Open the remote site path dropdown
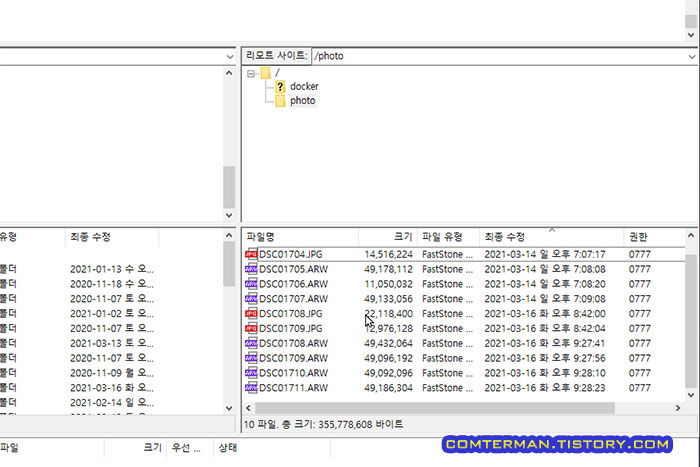The height and width of the screenshot is (467, 700). [x=692, y=56]
